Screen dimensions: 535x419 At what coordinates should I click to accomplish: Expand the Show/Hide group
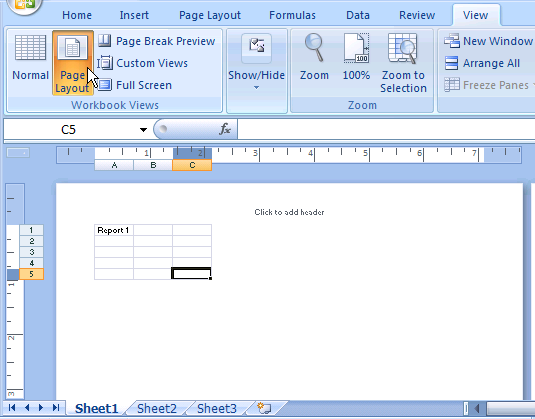point(257,70)
